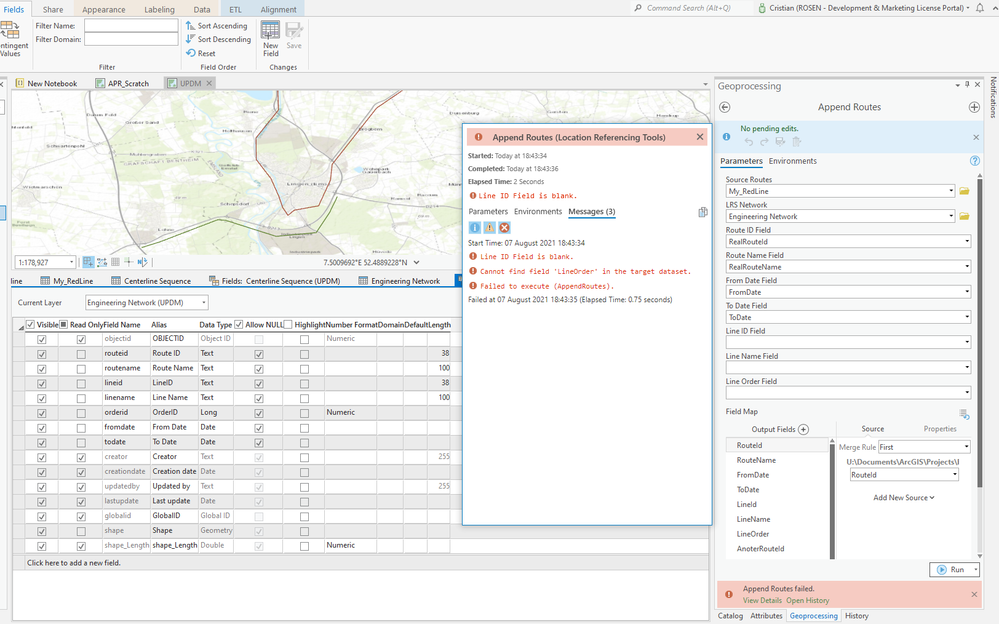Click the back arrow in Geoprocessing pane
The height and width of the screenshot is (624, 999).
[726, 107]
